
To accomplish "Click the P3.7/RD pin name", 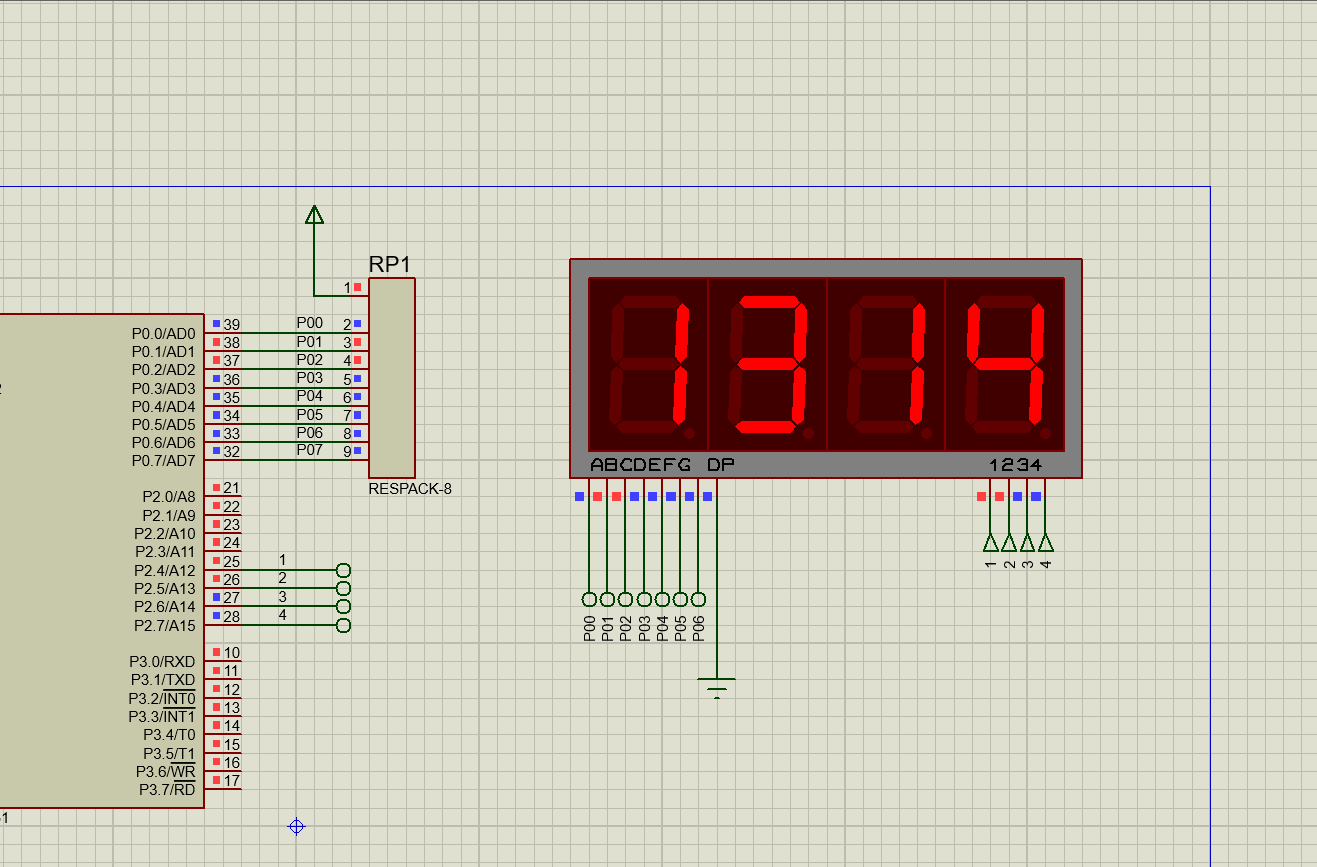I will (167, 789).
